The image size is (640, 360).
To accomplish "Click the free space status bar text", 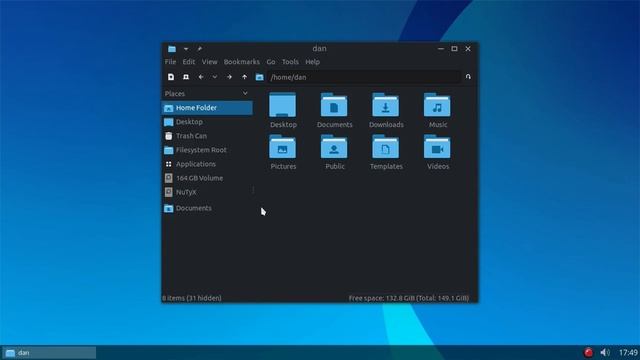I will (409, 298).
